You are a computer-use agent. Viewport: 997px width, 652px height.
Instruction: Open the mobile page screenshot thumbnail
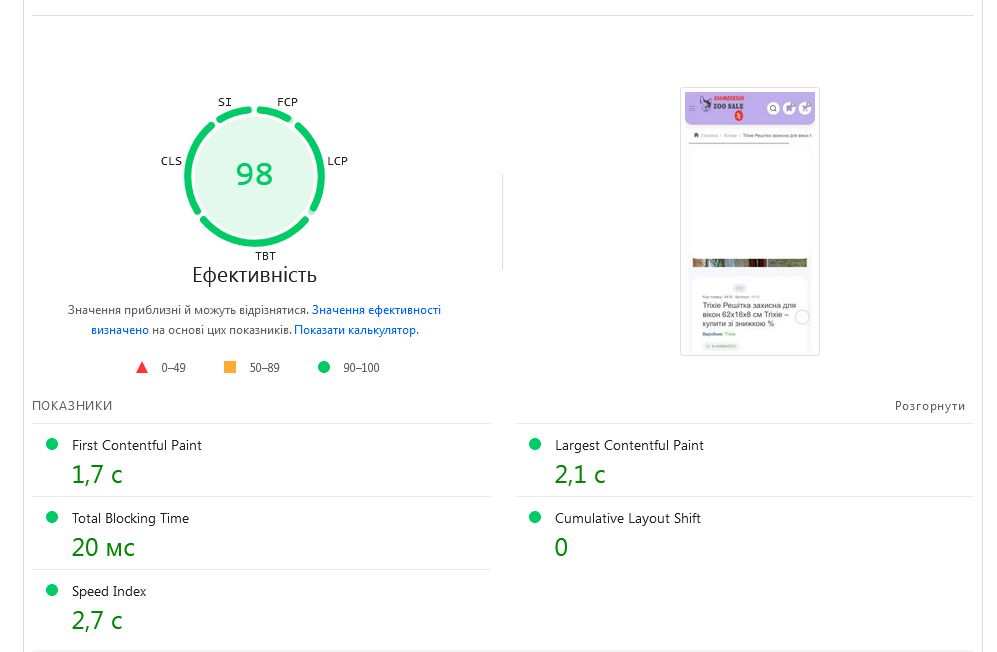click(x=749, y=220)
